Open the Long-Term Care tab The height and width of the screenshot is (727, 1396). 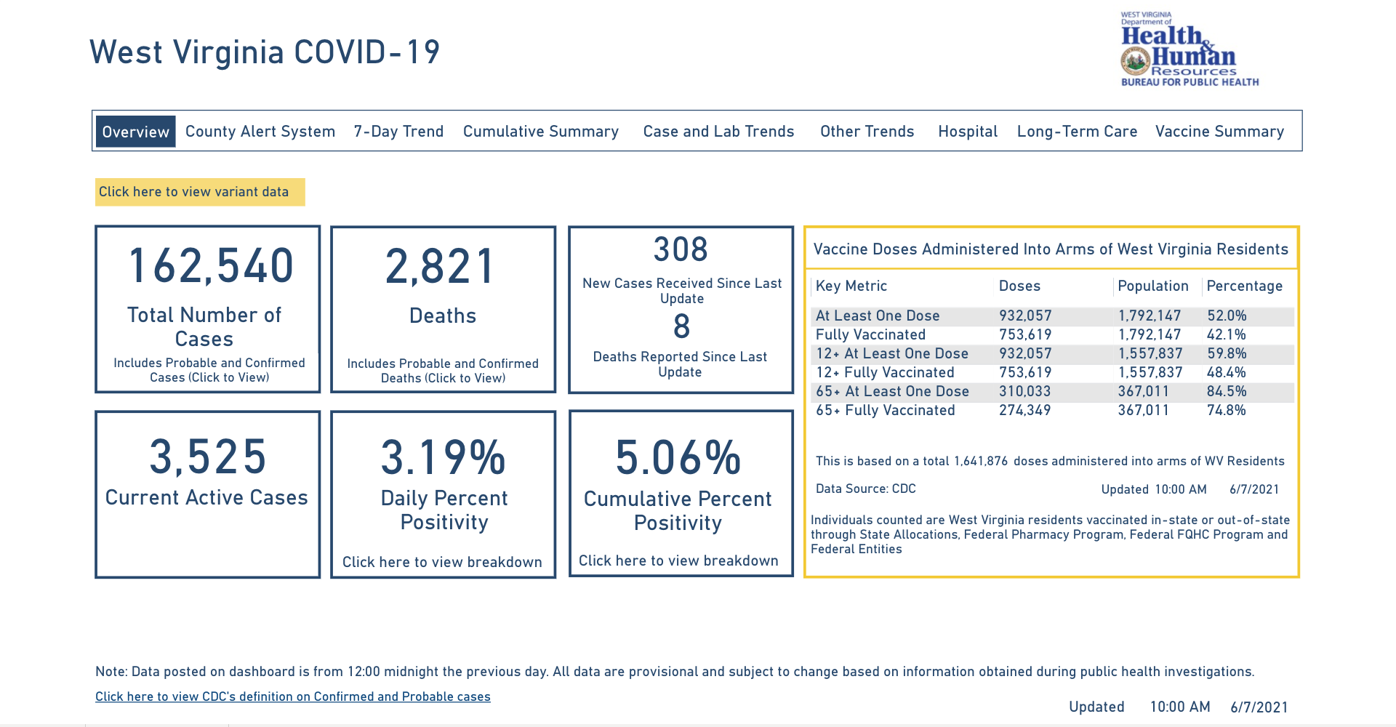pyautogui.click(x=1077, y=132)
